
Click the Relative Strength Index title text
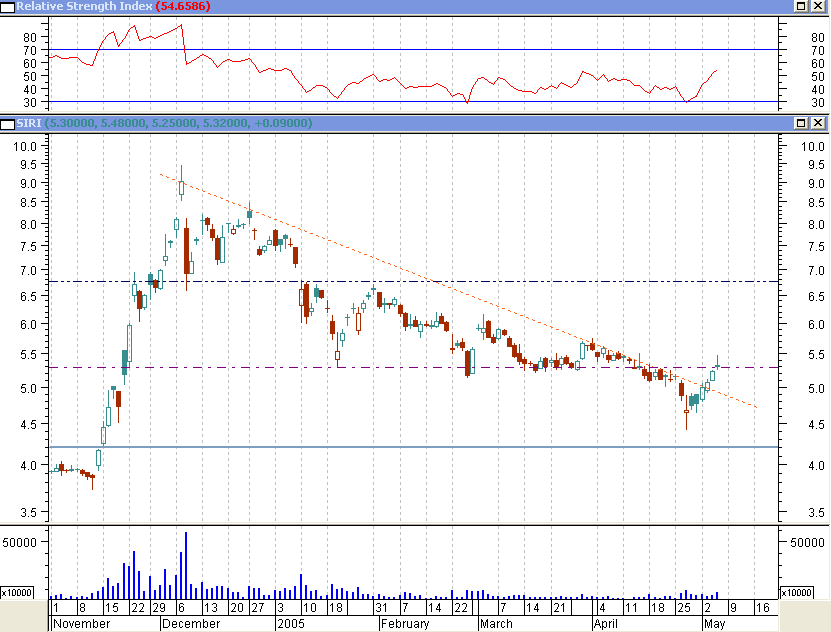(84, 6)
